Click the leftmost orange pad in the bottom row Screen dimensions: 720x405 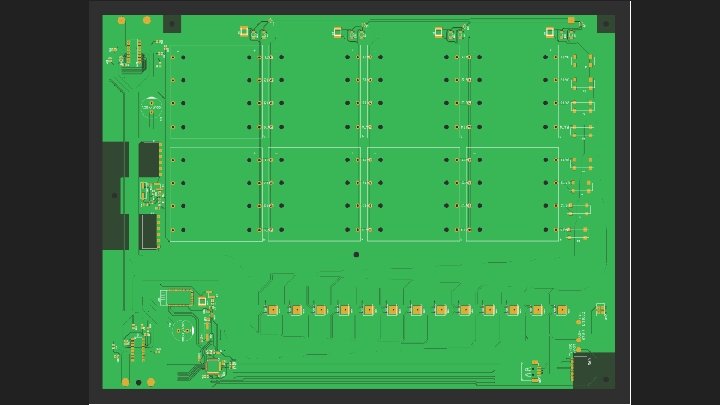[273, 310]
